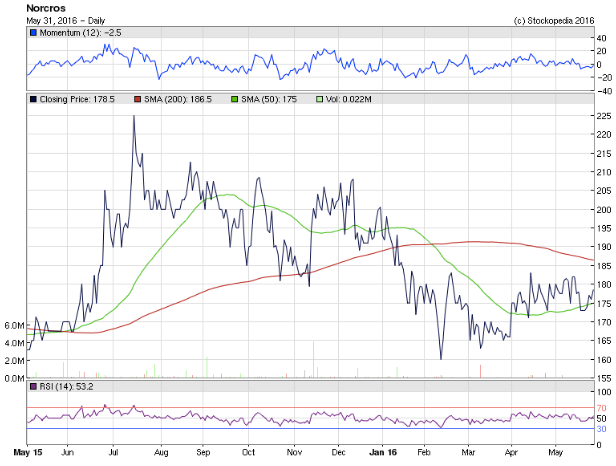The height and width of the screenshot is (466, 616).
Task: Click the 'RSI (14): 53.2' label
Action: pos(66,387)
